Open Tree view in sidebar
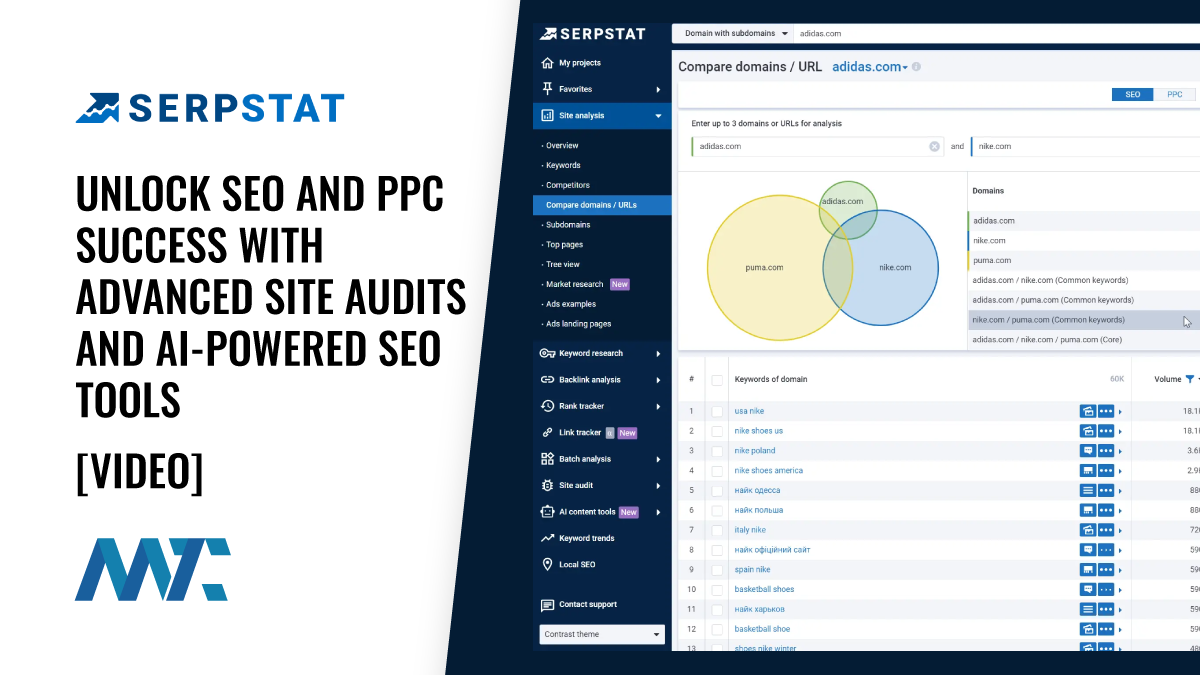This screenshot has width=1200, height=675. [563, 265]
